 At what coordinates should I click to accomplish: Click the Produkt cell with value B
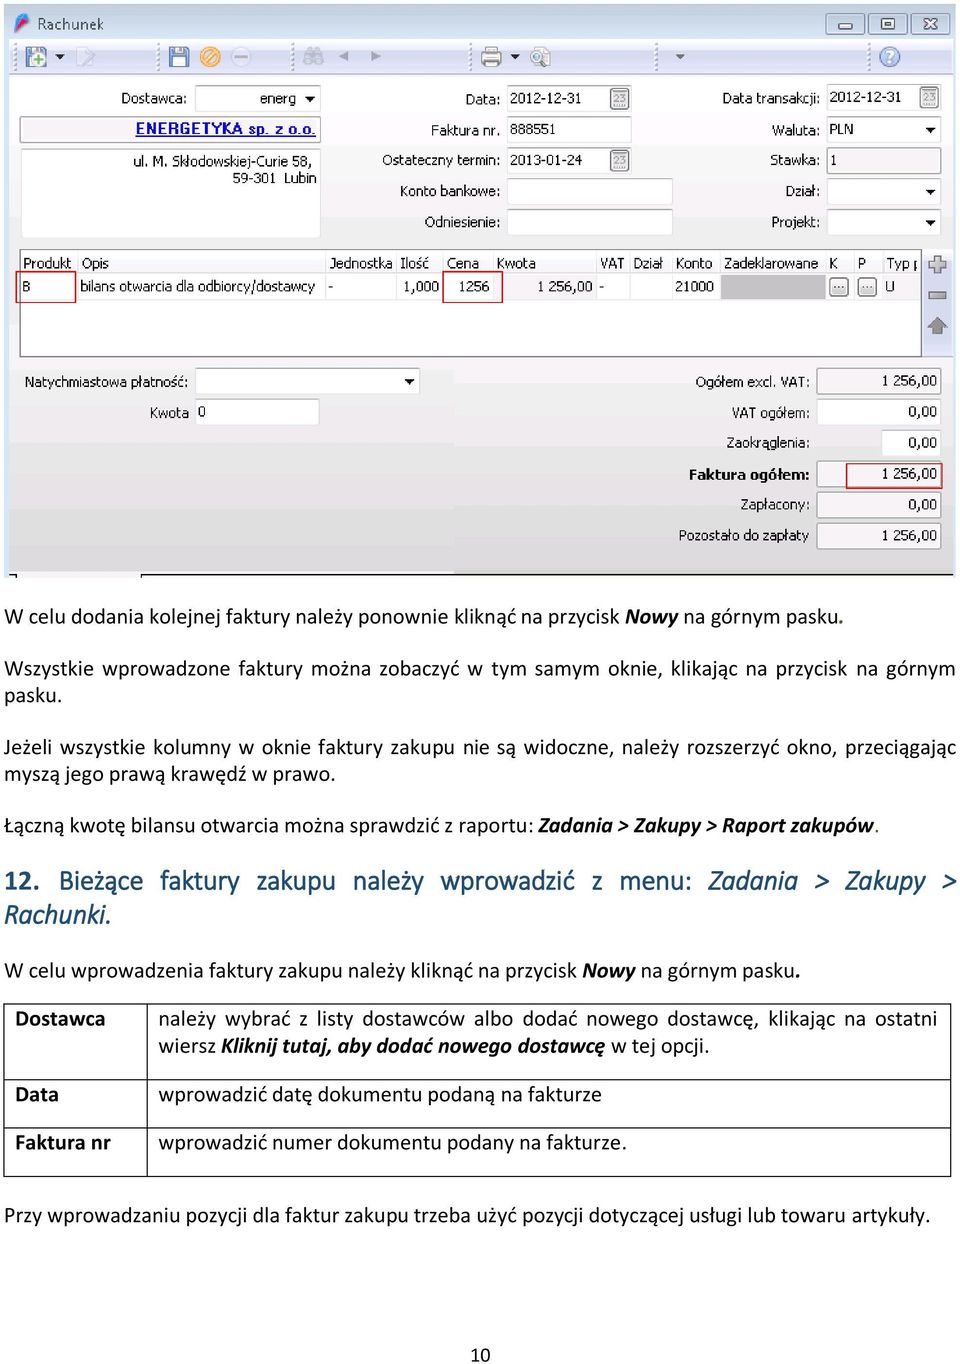pyautogui.click(x=47, y=287)
